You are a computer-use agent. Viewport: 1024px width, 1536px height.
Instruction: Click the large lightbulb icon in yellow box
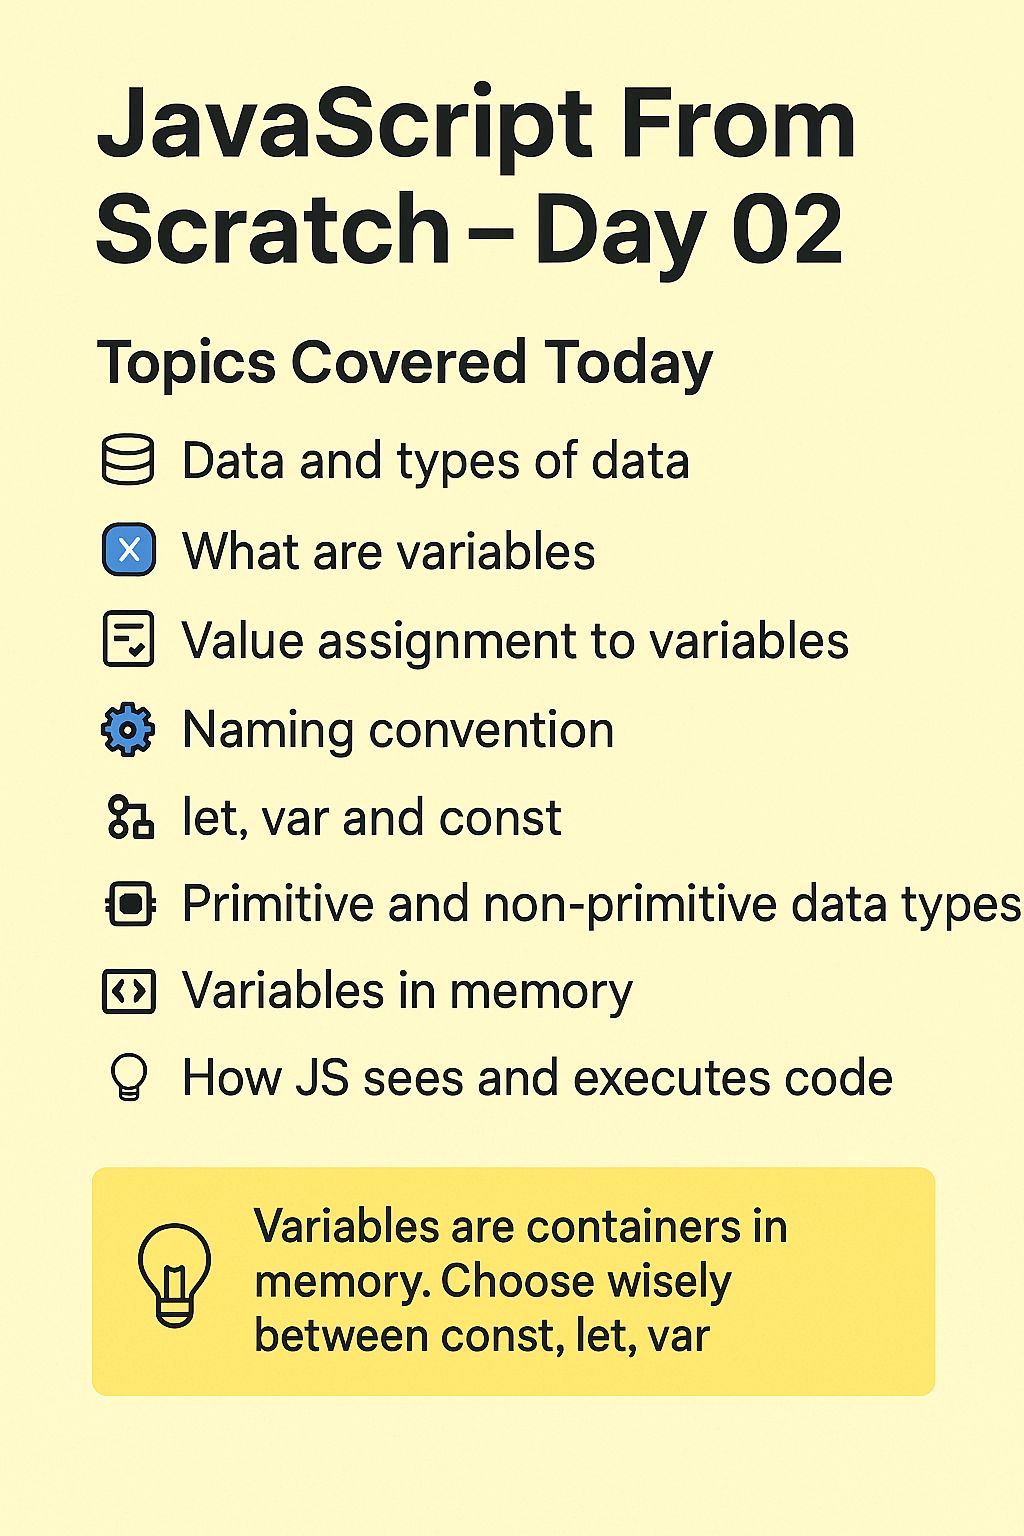(175, 1276)
